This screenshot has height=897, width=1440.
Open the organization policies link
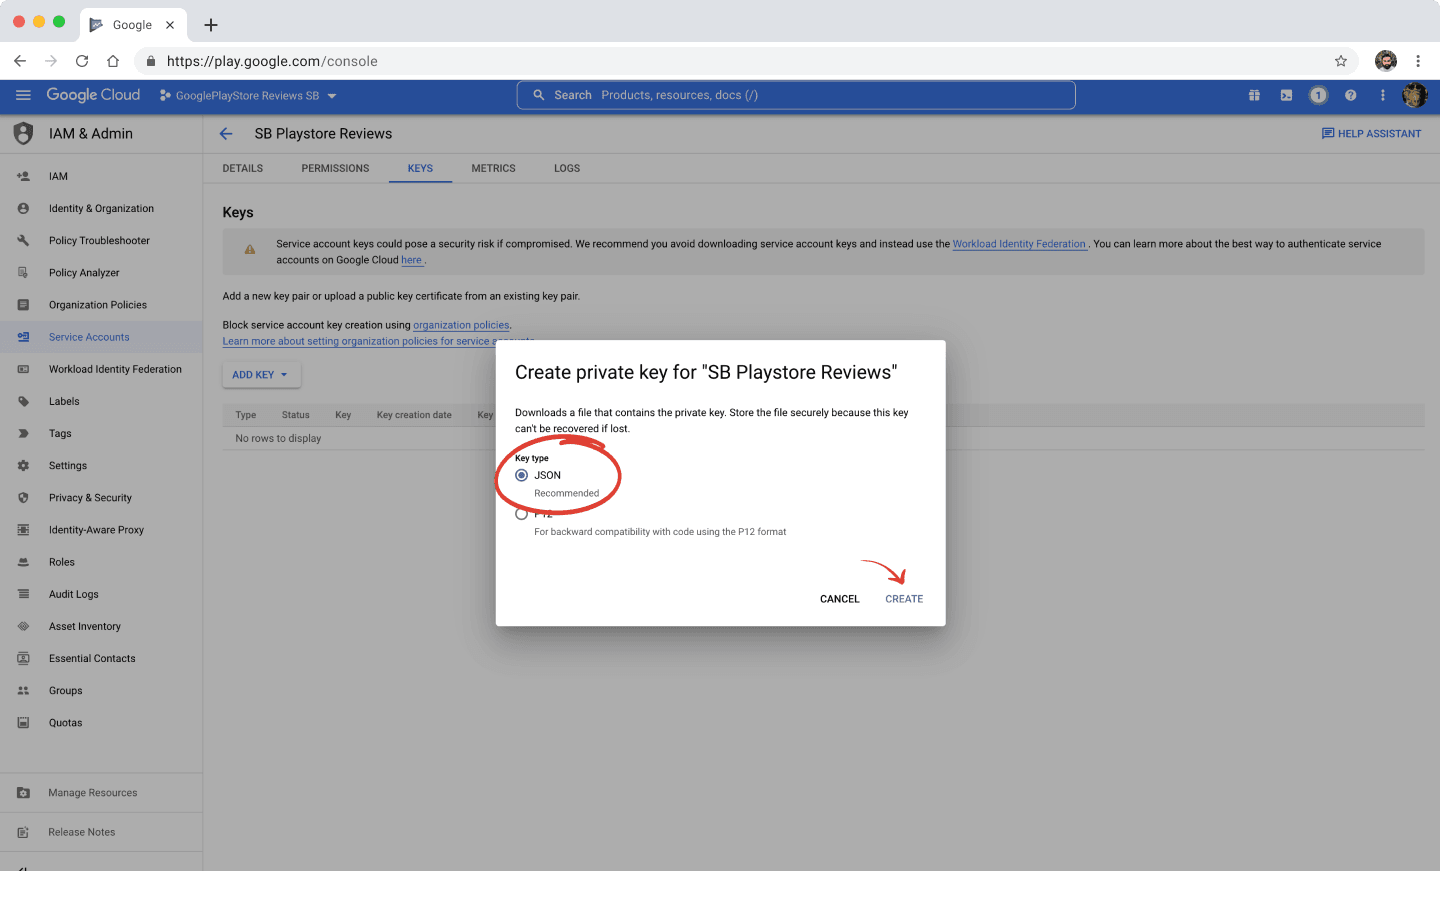(461, 325)
